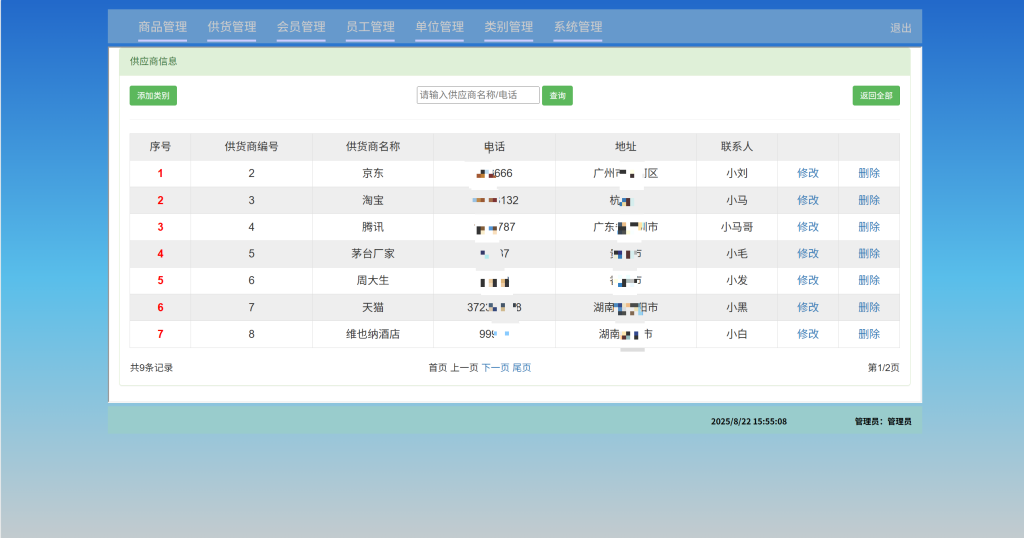Click the 供应商信息 panel heading
The image size is (1024, 538).
tap(153, 61)
